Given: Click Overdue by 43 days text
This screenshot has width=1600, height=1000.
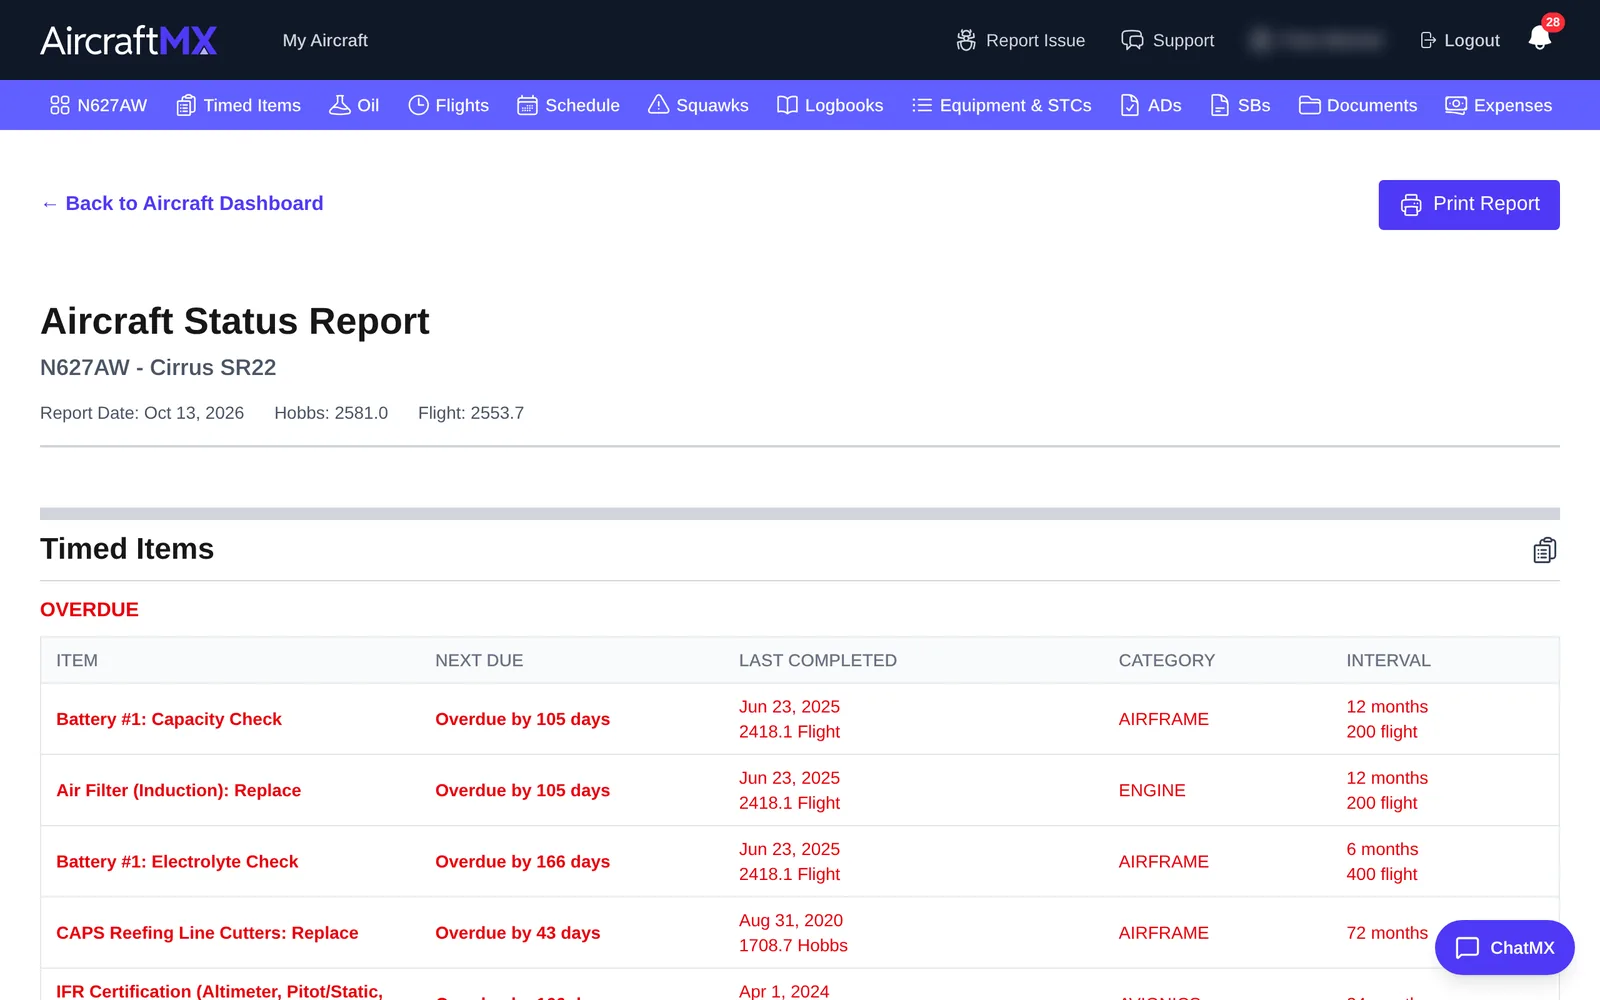Looking at the screenshot, I should click(517, 933).
